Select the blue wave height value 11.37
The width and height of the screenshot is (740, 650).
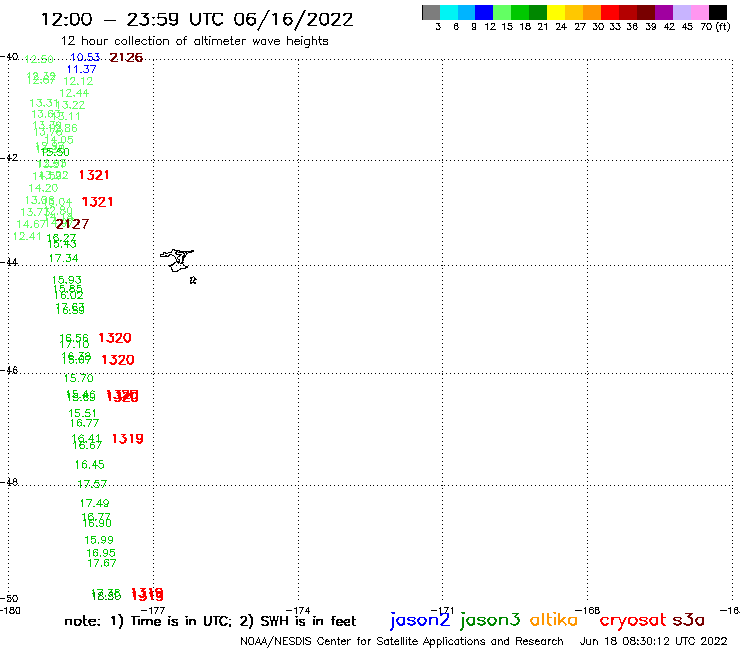pyautogui.click(x=81, y=69)
